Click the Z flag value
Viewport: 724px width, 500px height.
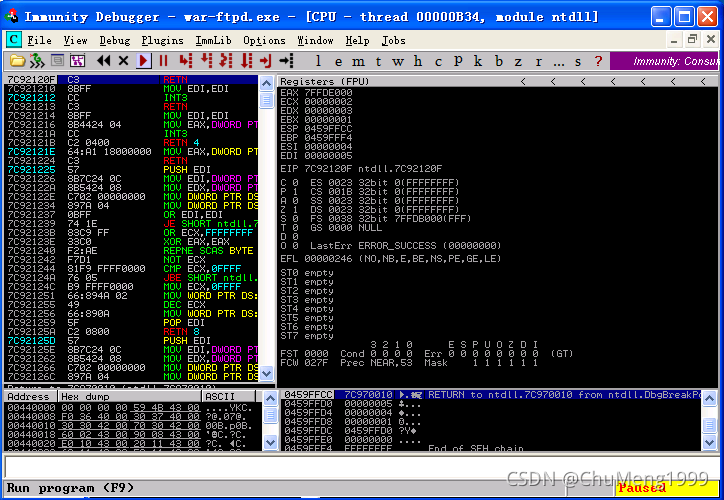click(x=296, y=210)
